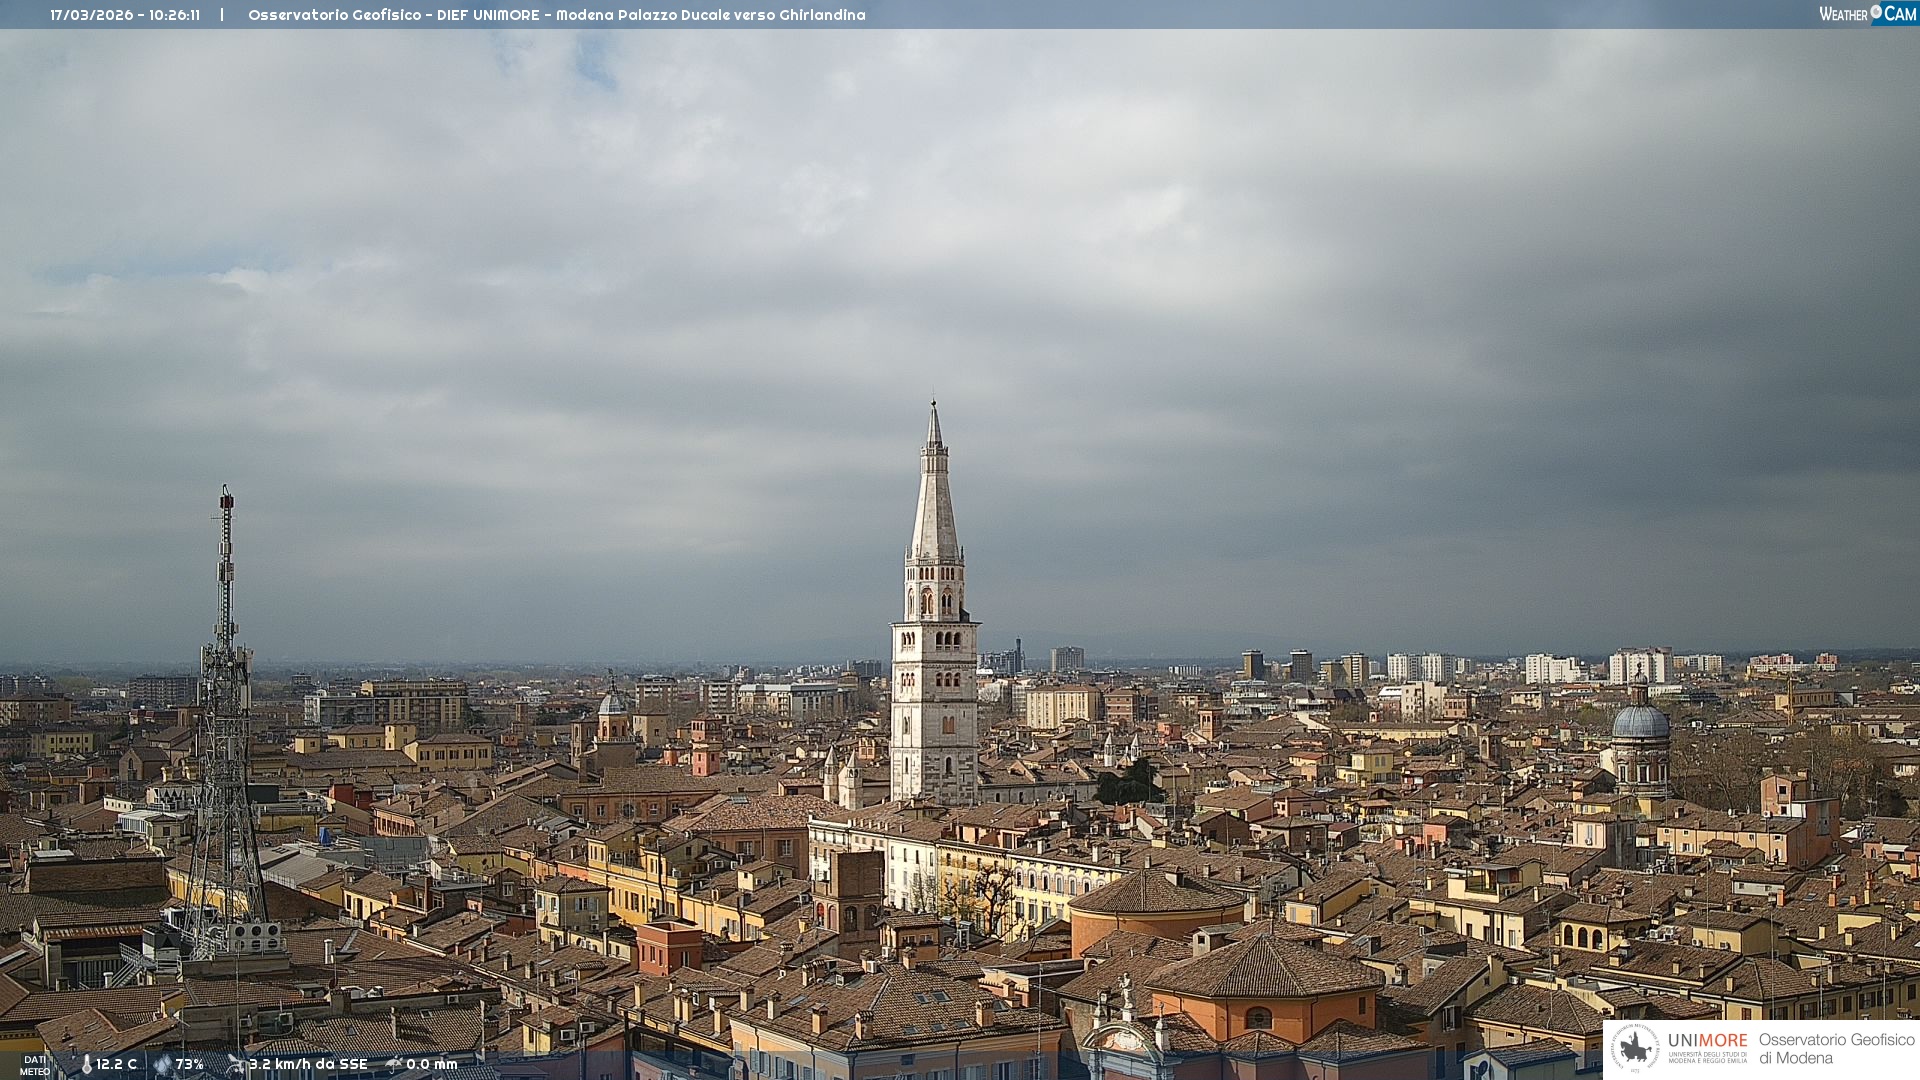This screenshot has width=1920, height=1080.
Task: Click the 12.2 C temperature reading
Action: point(116,1065)
